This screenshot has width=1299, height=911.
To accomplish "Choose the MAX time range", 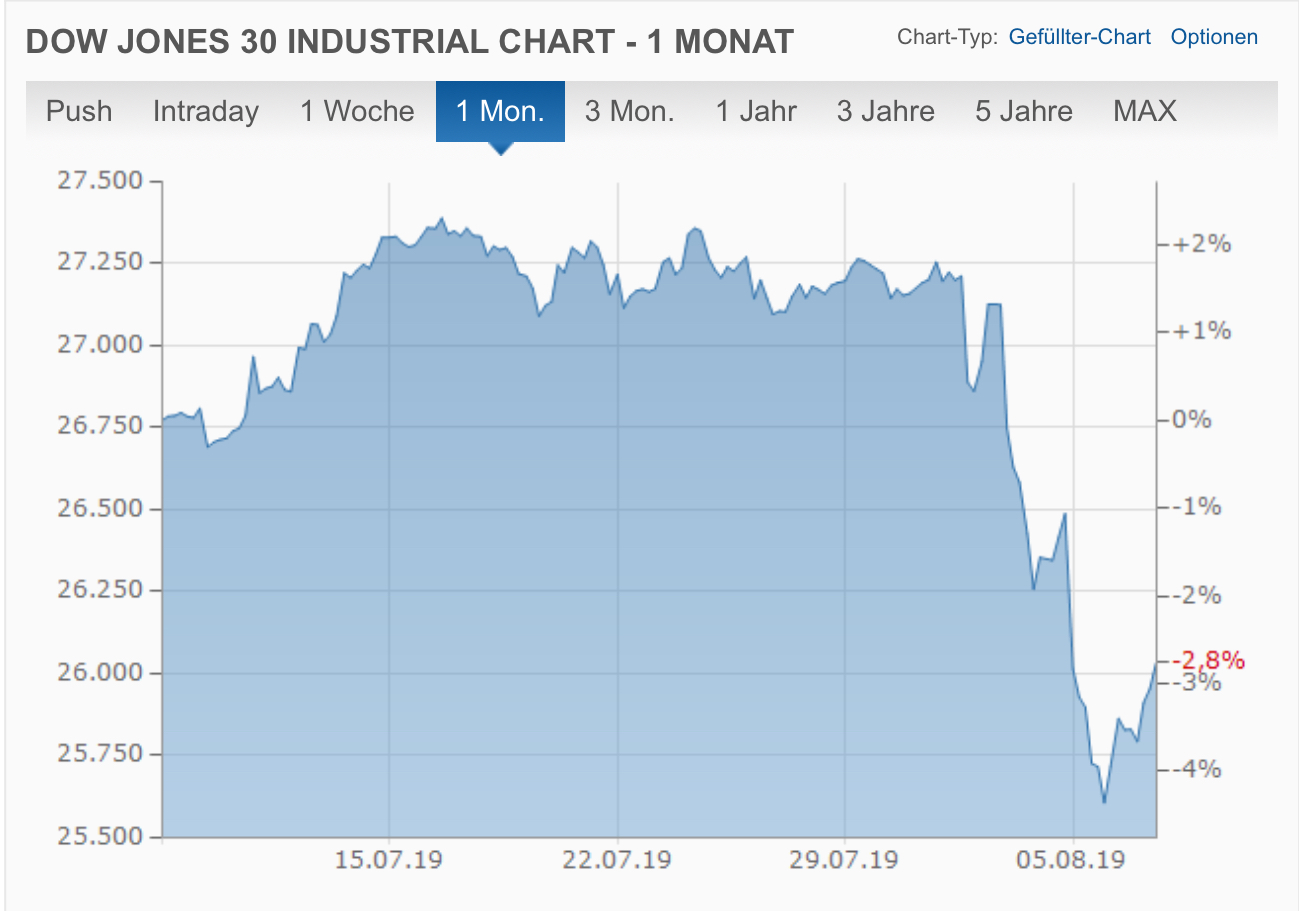I will 1145,111.
